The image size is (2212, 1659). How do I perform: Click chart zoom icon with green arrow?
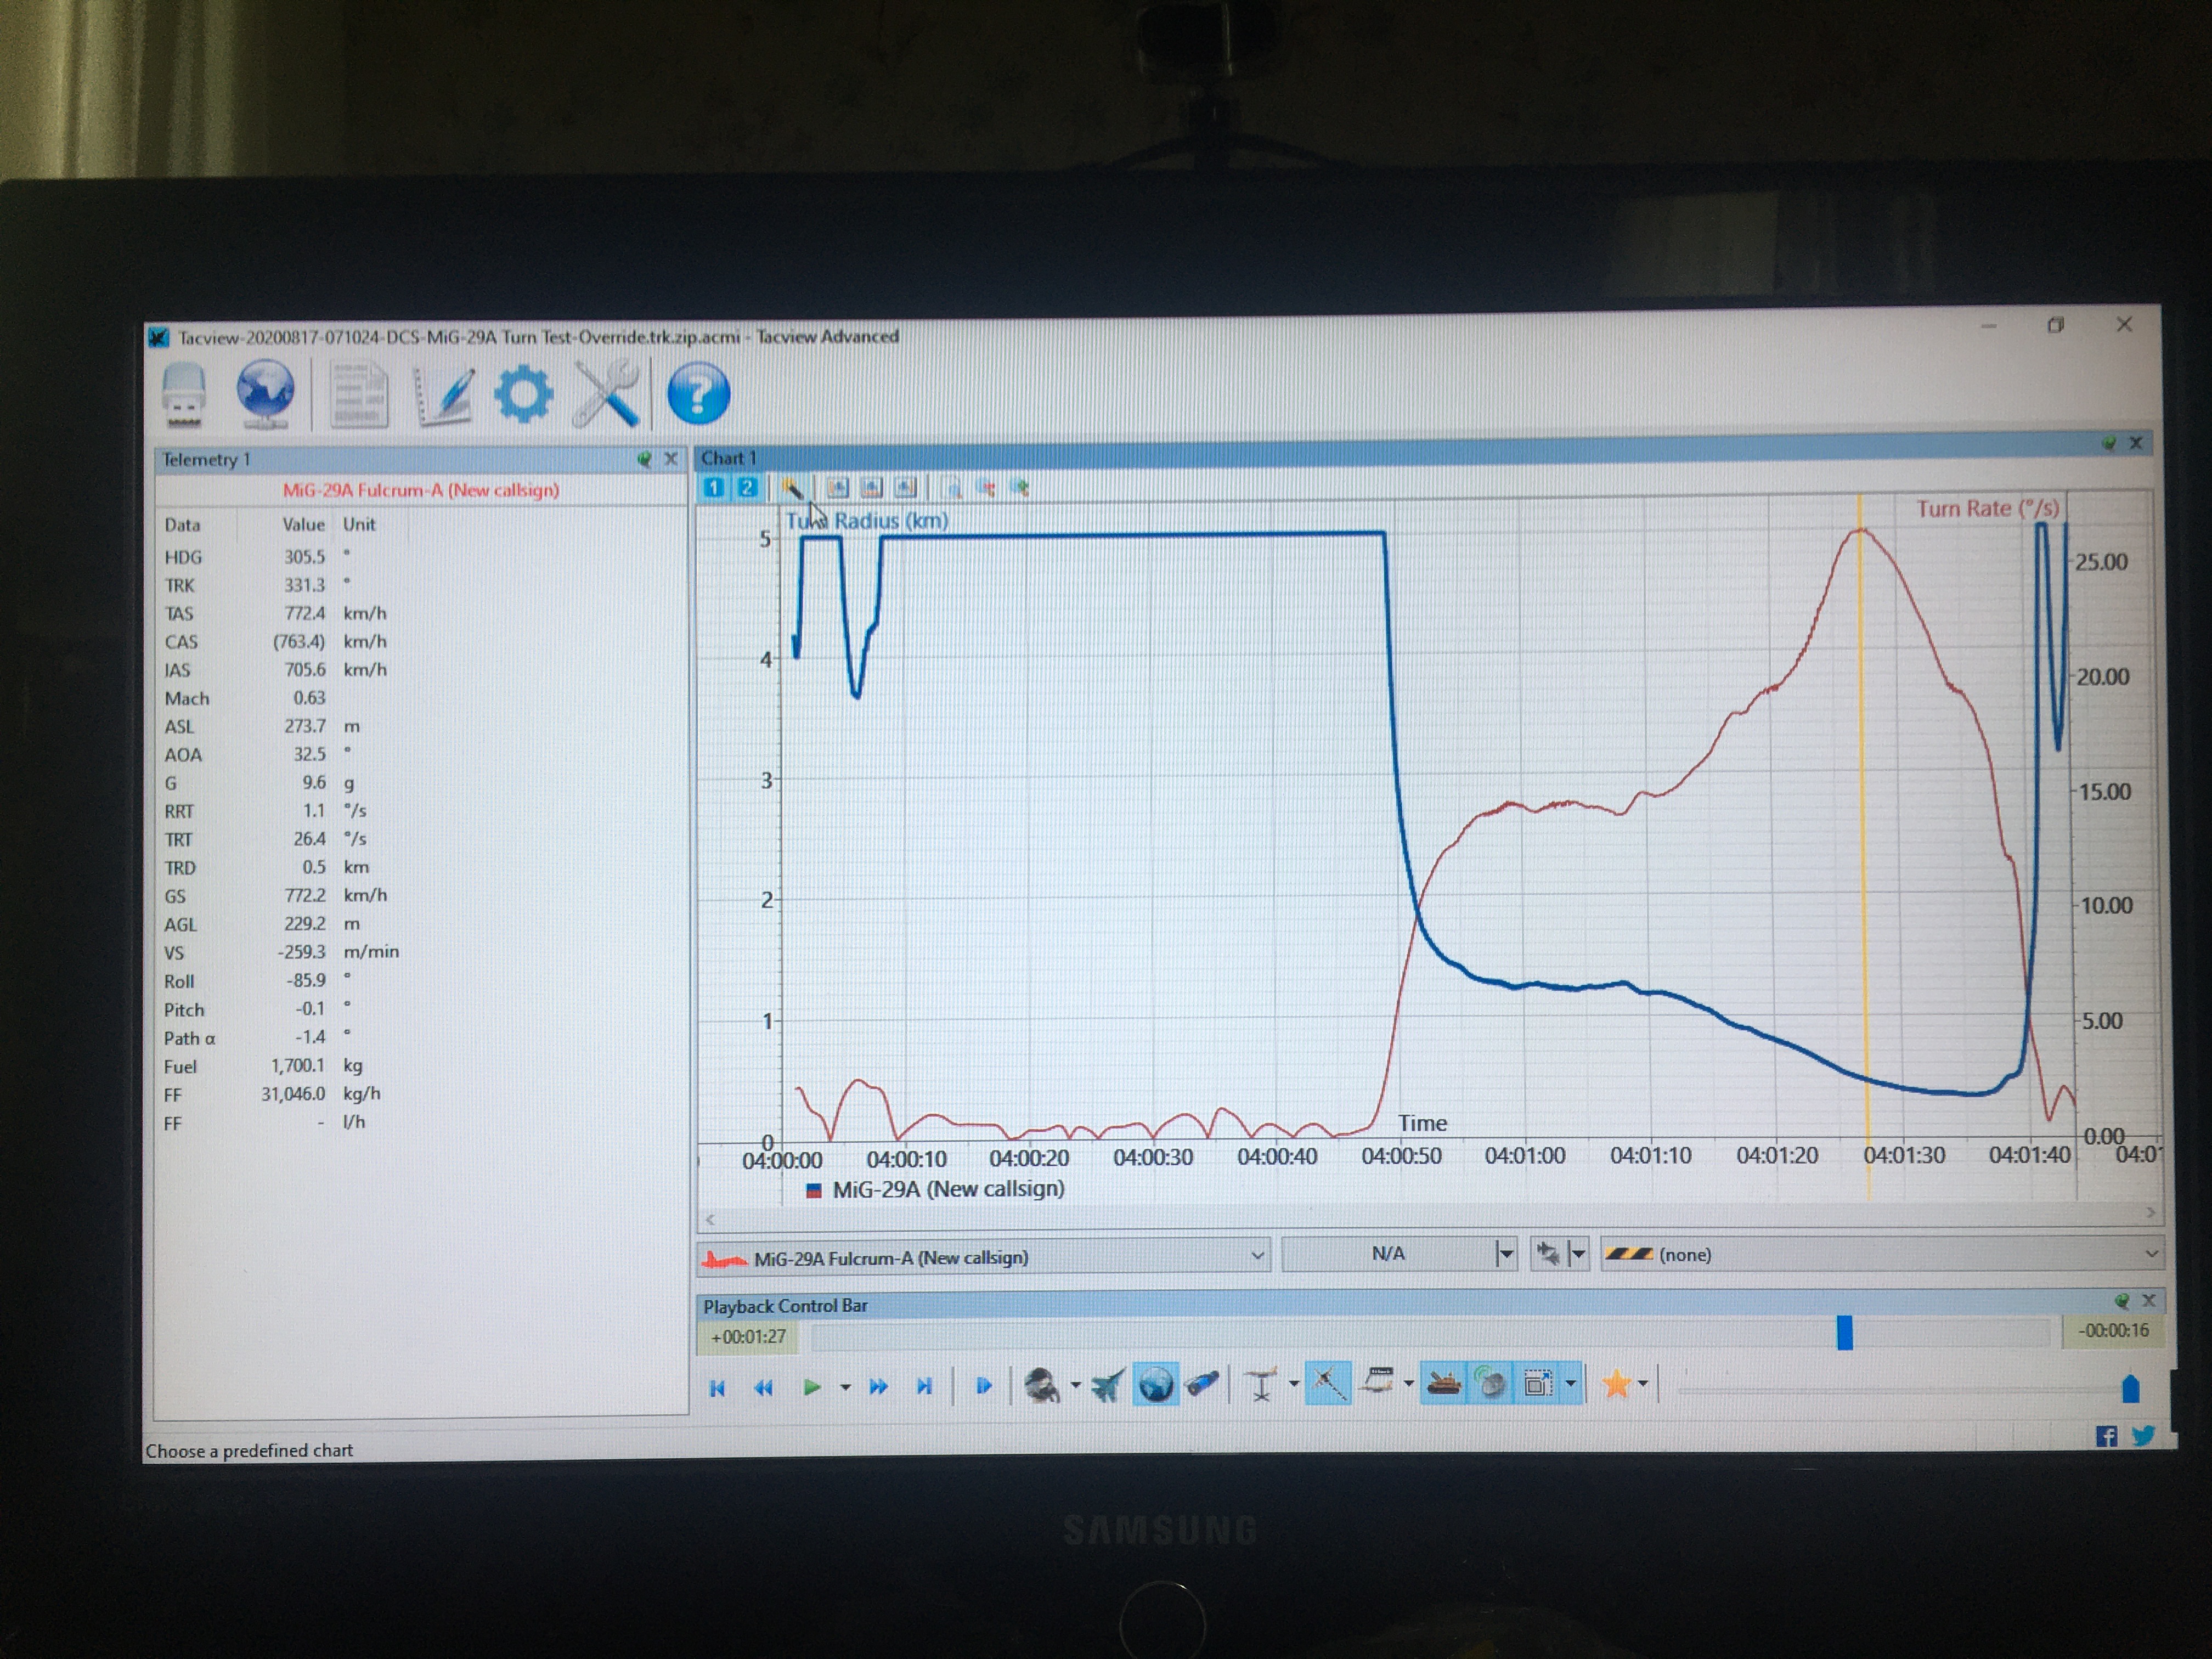(x=1020, y=488)
